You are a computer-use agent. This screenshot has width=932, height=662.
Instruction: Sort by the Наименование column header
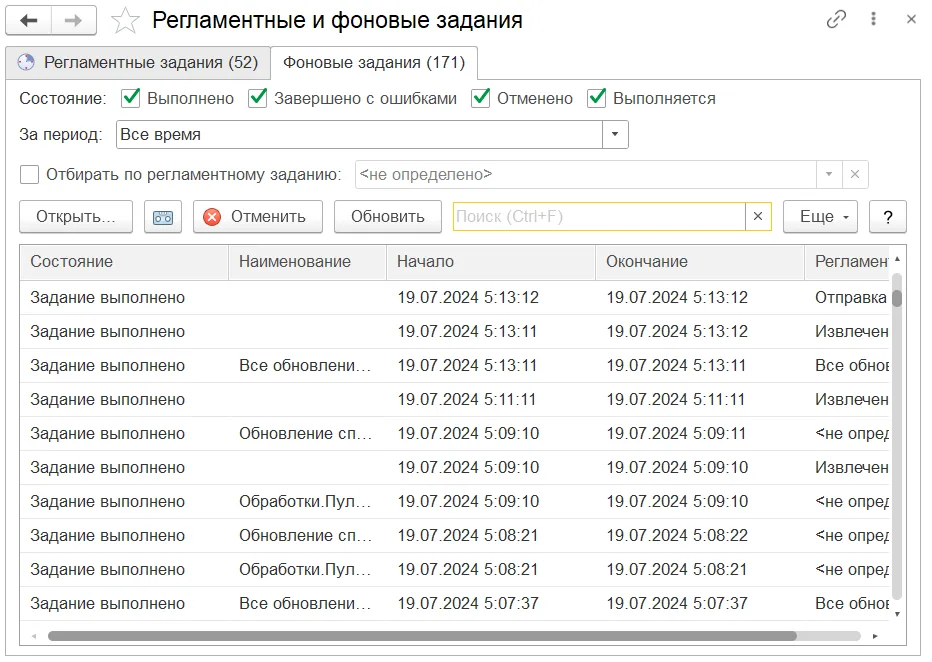click(x=307, y=262)
